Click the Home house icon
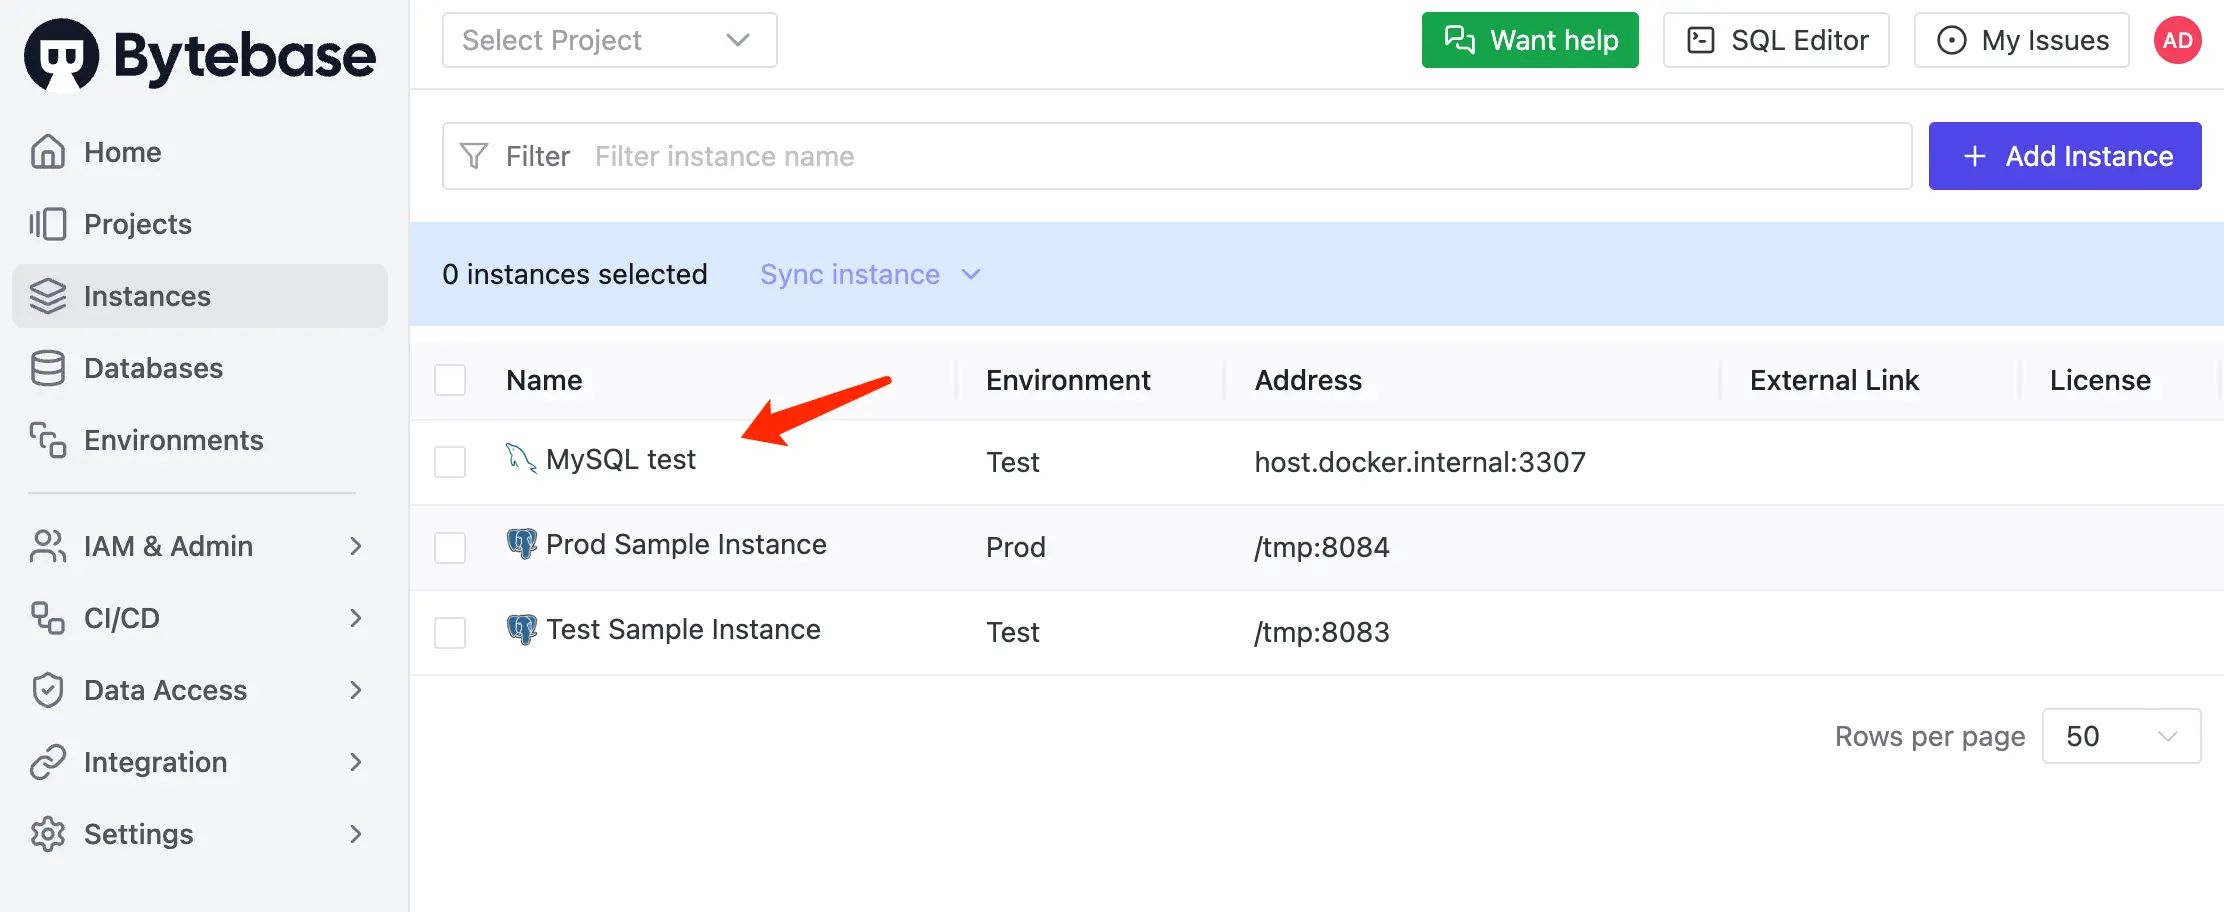The width and height of the screenshot is (2224, 912). 48,152
